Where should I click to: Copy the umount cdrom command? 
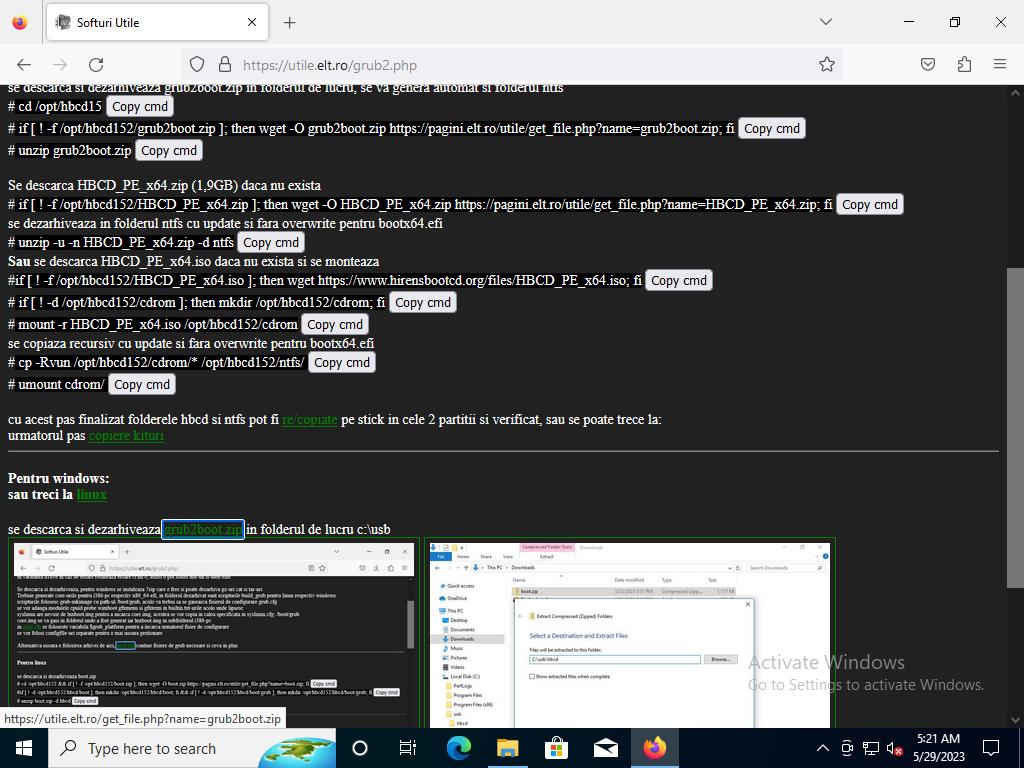[141, 384]
